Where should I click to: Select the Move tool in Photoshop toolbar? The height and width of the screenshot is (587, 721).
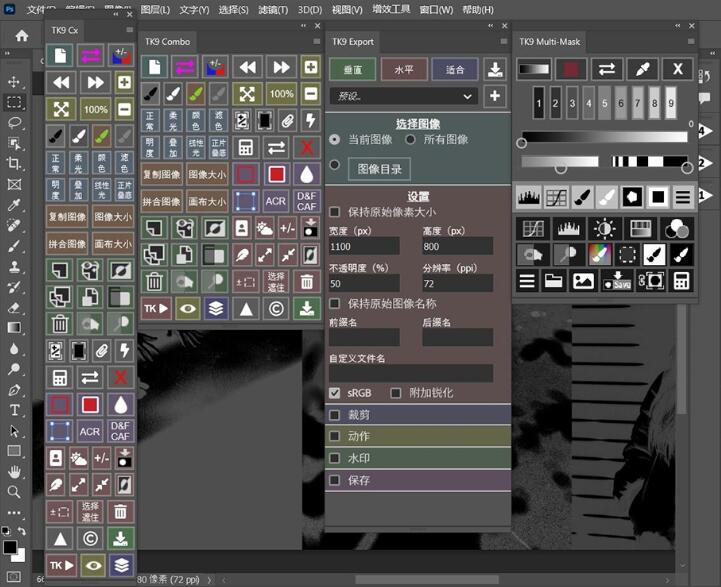14,81
